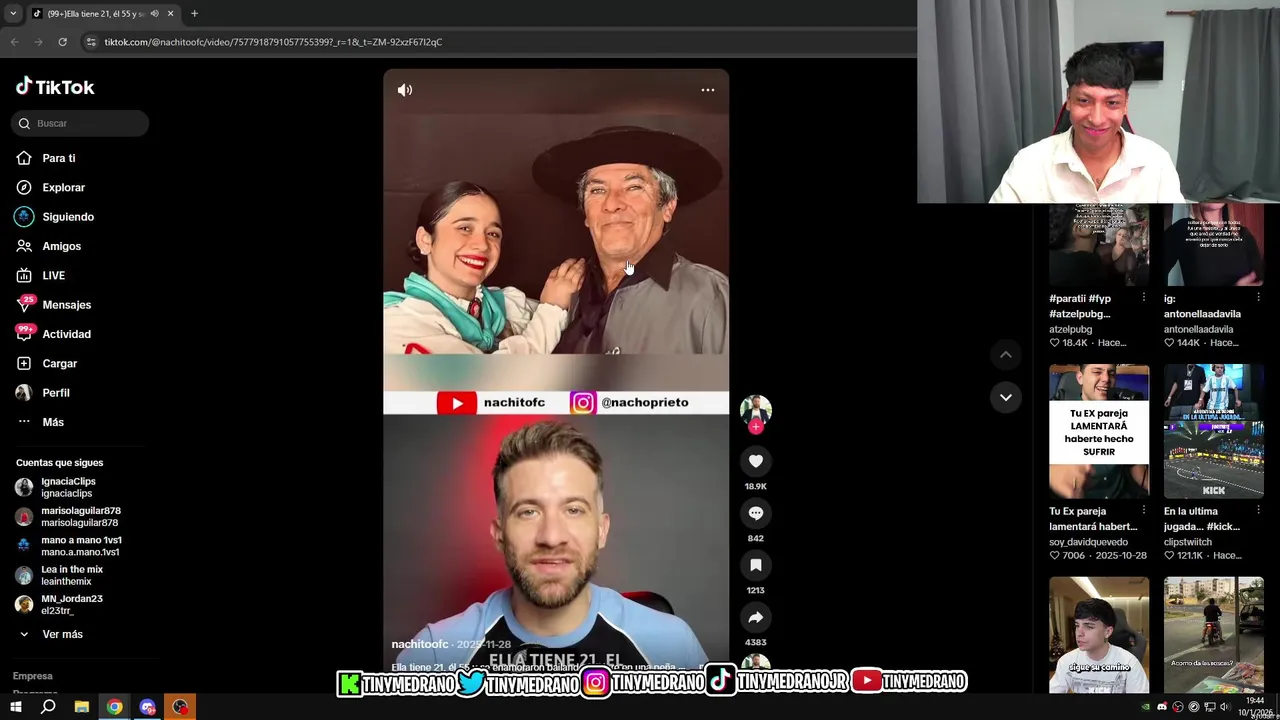Mute the tab via its audio icon
This screenshot has height=720, width=1280.
(154, 13)
